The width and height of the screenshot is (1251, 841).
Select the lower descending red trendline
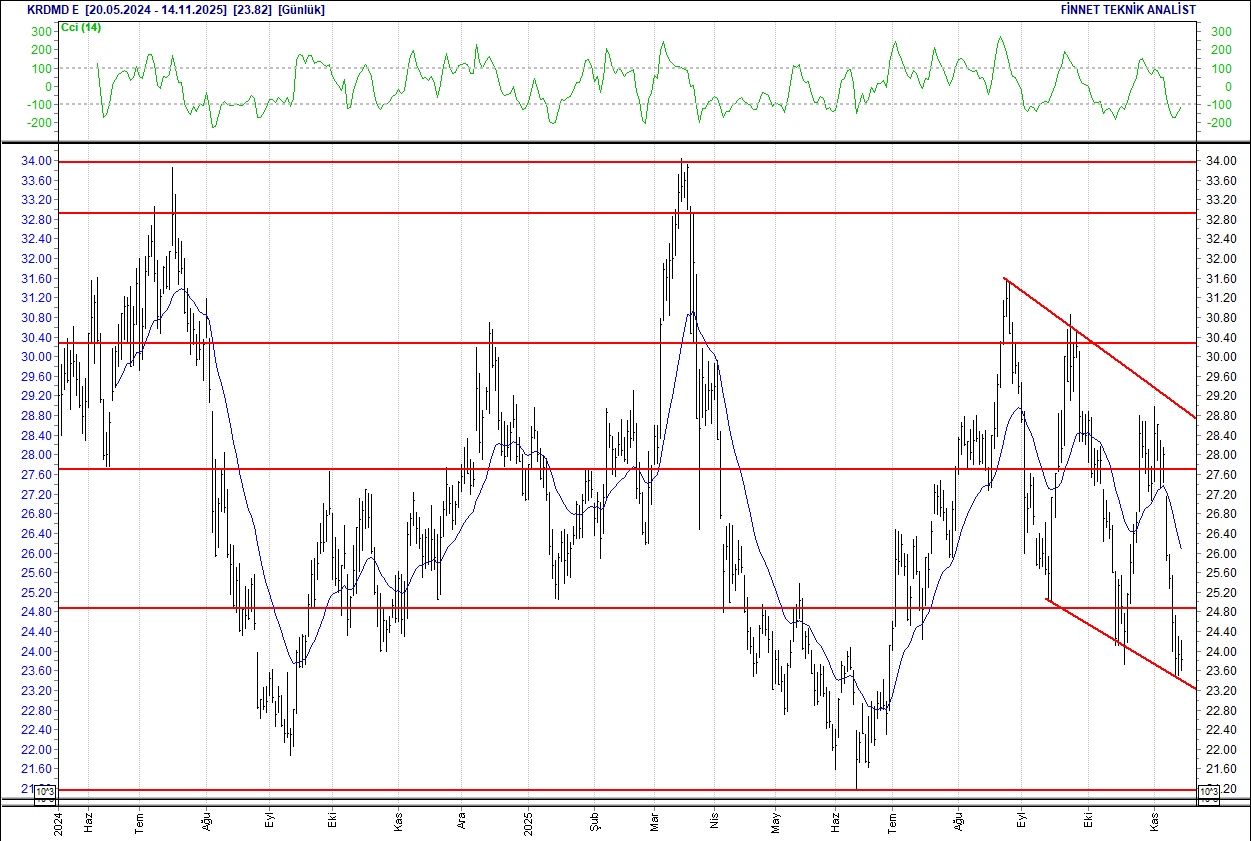1110,638
